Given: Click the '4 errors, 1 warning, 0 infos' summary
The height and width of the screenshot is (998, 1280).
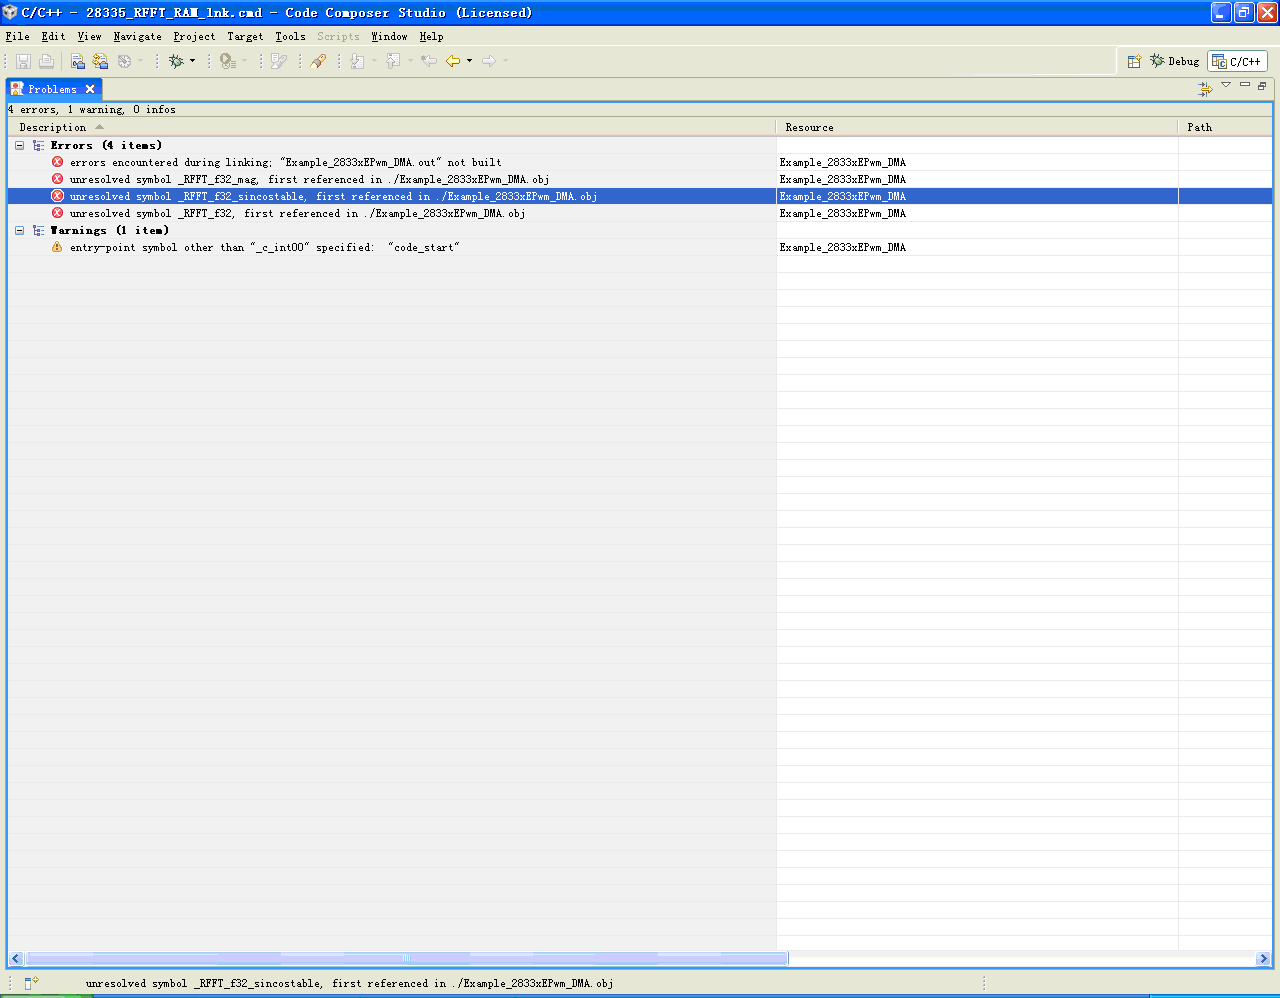Looking at the screenshot, I should point(92,109).
